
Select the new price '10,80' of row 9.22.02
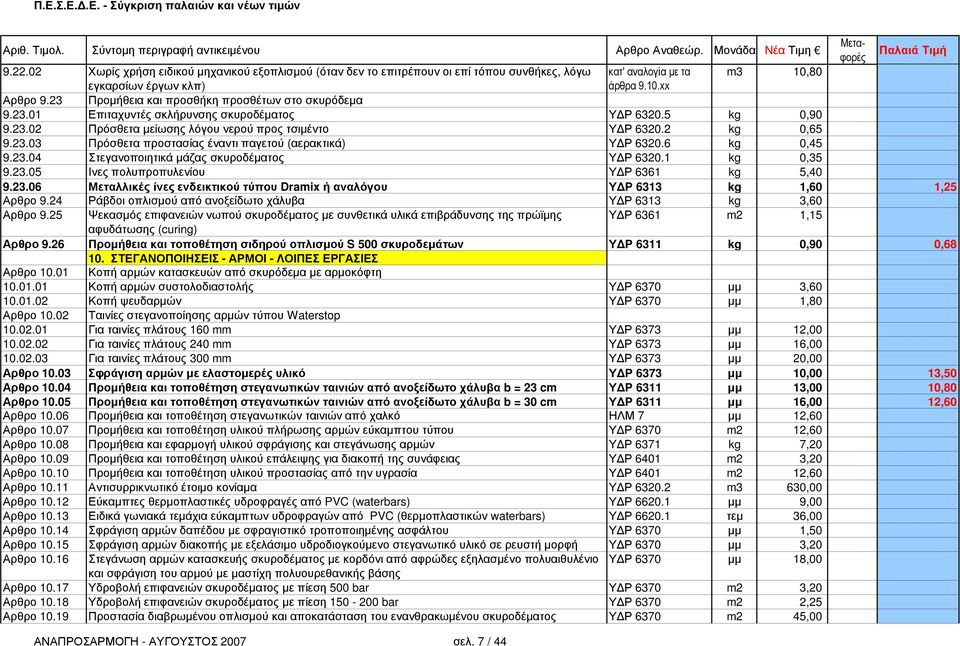808,72
